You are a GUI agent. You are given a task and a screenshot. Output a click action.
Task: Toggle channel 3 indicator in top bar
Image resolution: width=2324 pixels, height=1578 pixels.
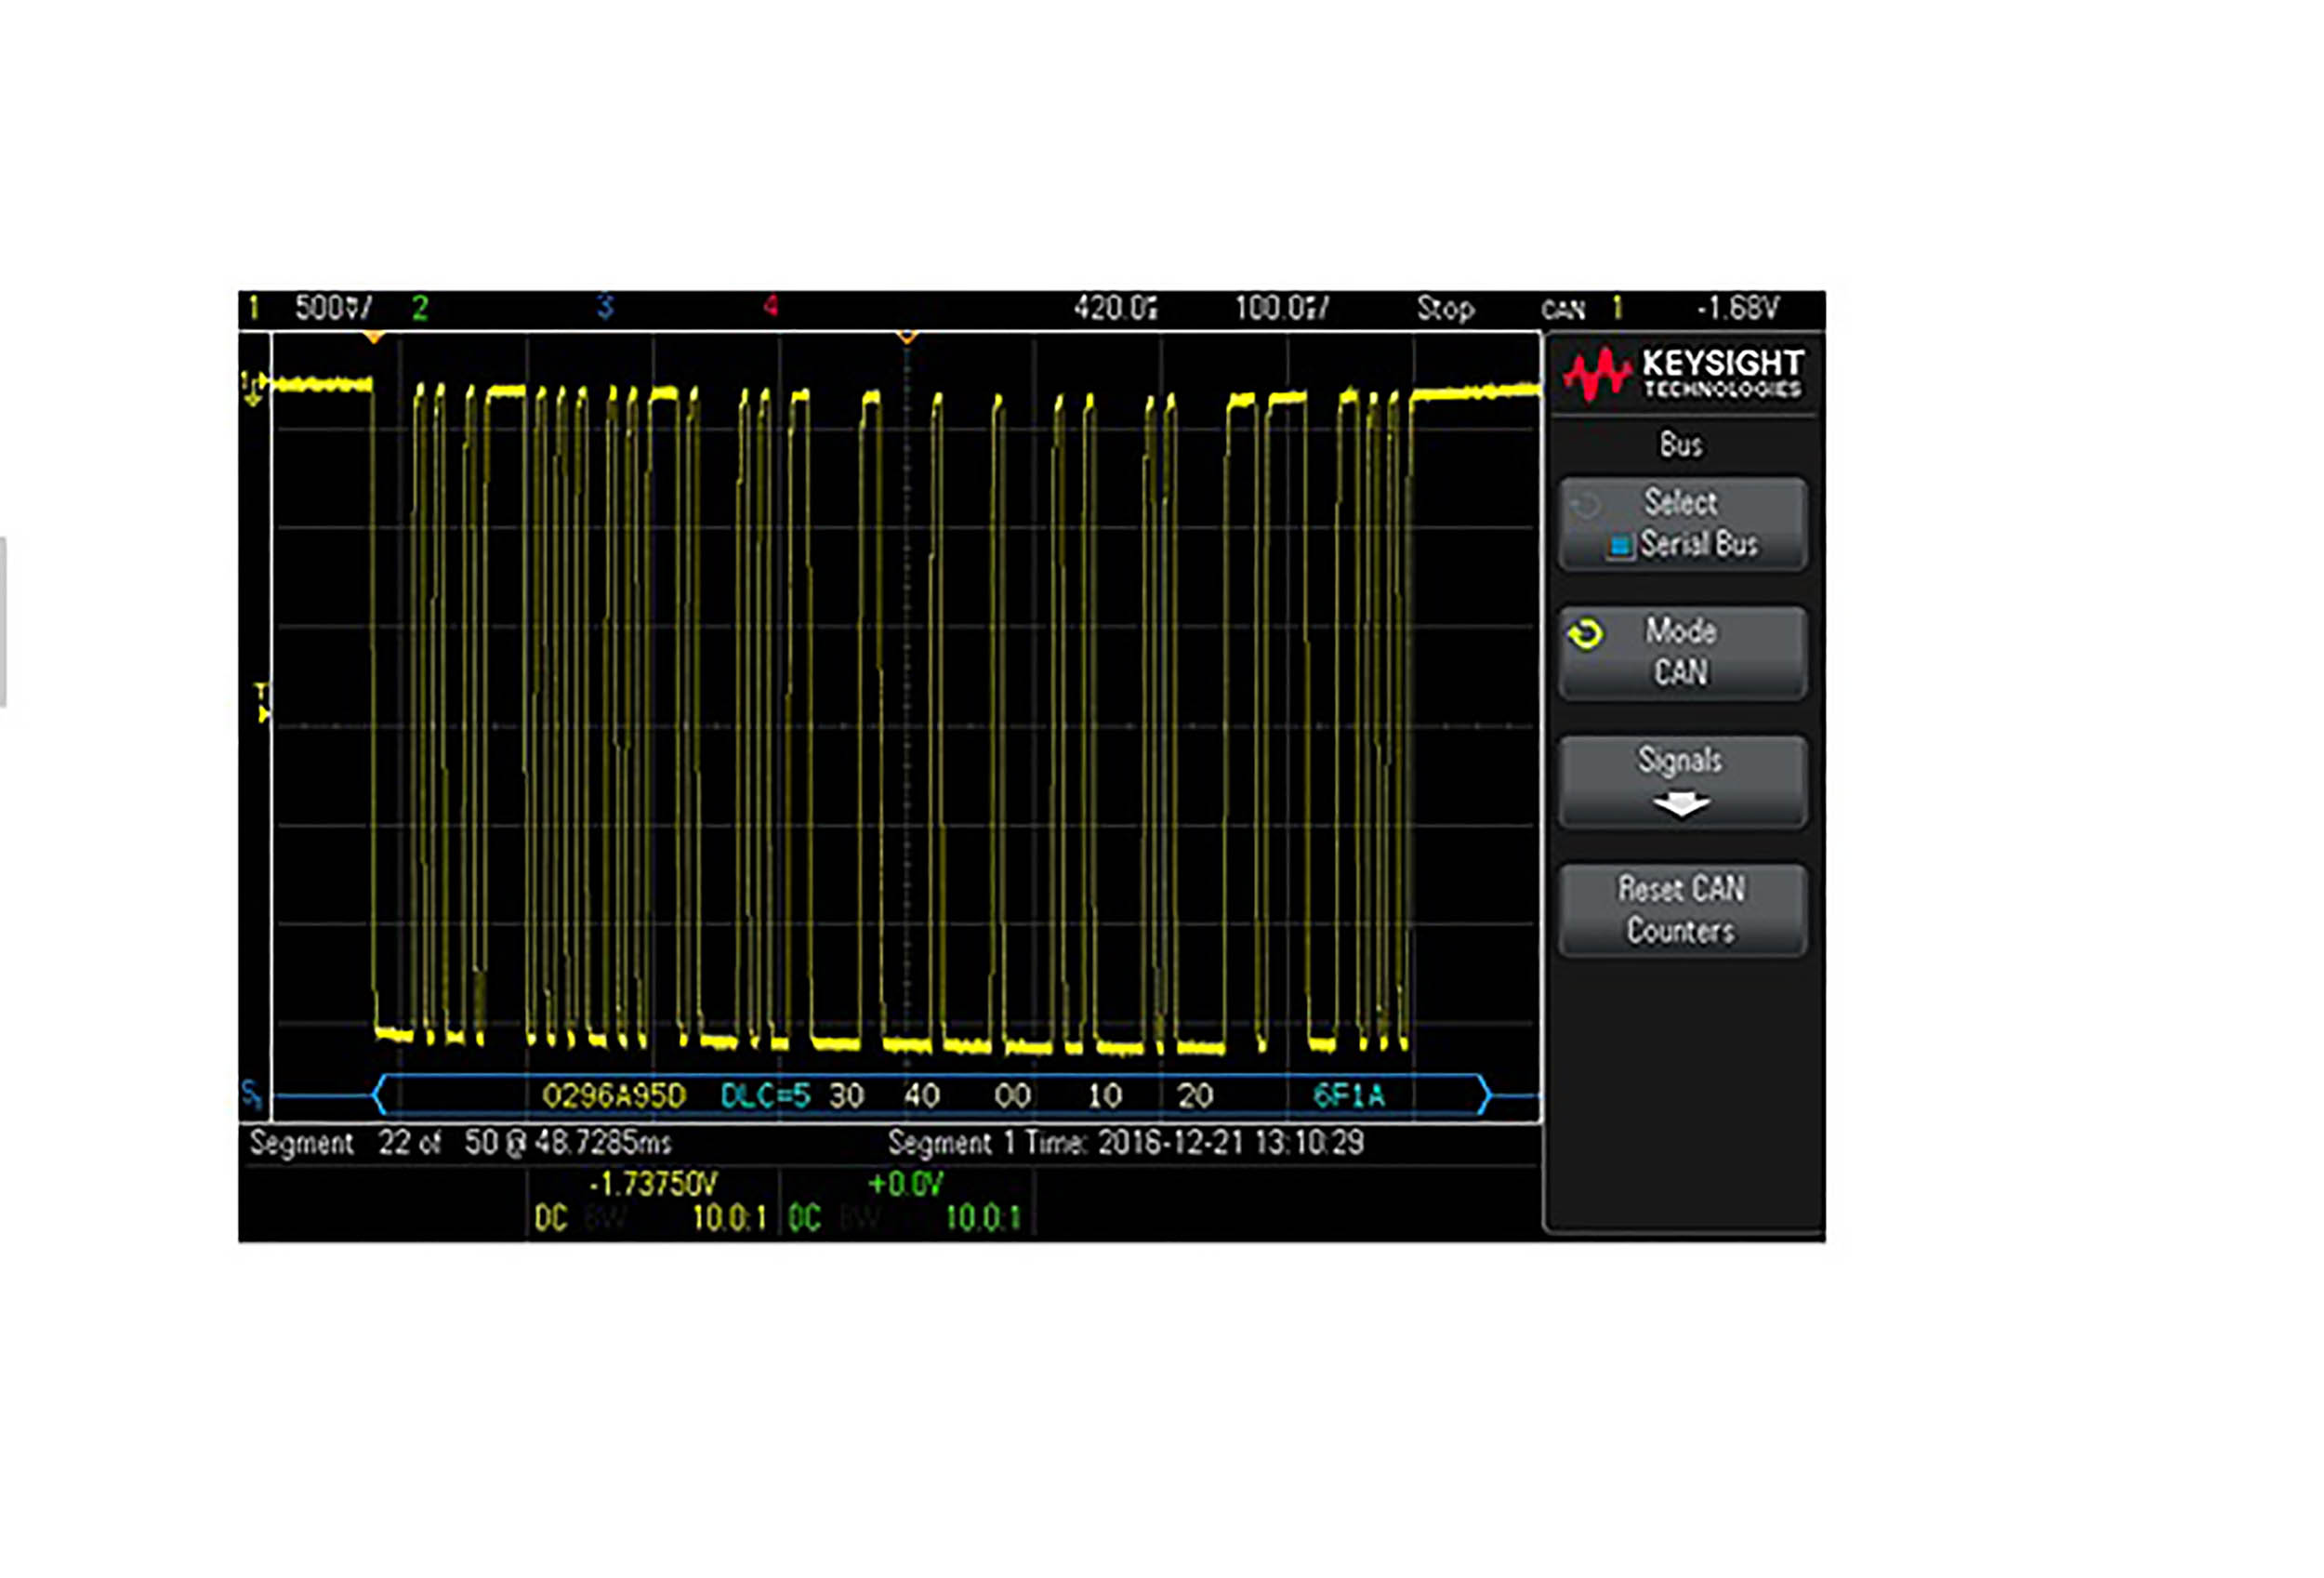[x=605, y=306]
